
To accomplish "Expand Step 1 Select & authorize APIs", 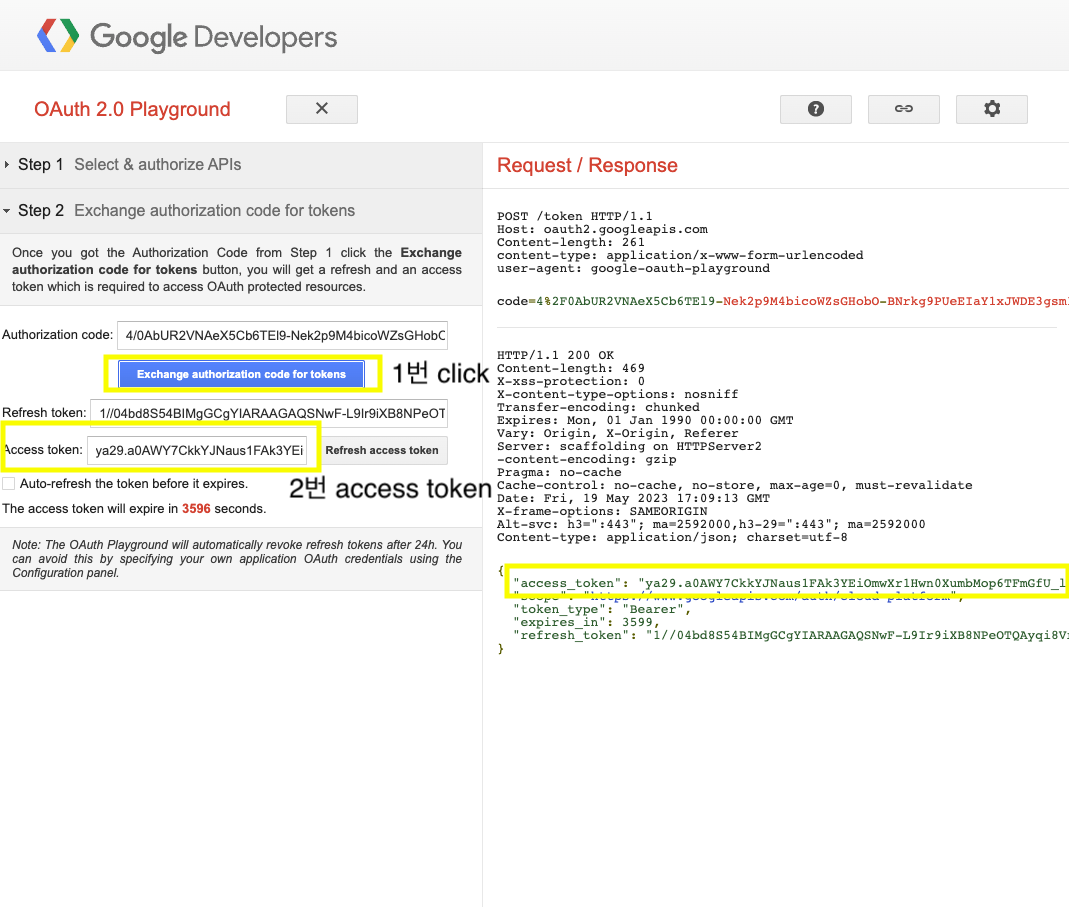I will (x=241, y=165).
